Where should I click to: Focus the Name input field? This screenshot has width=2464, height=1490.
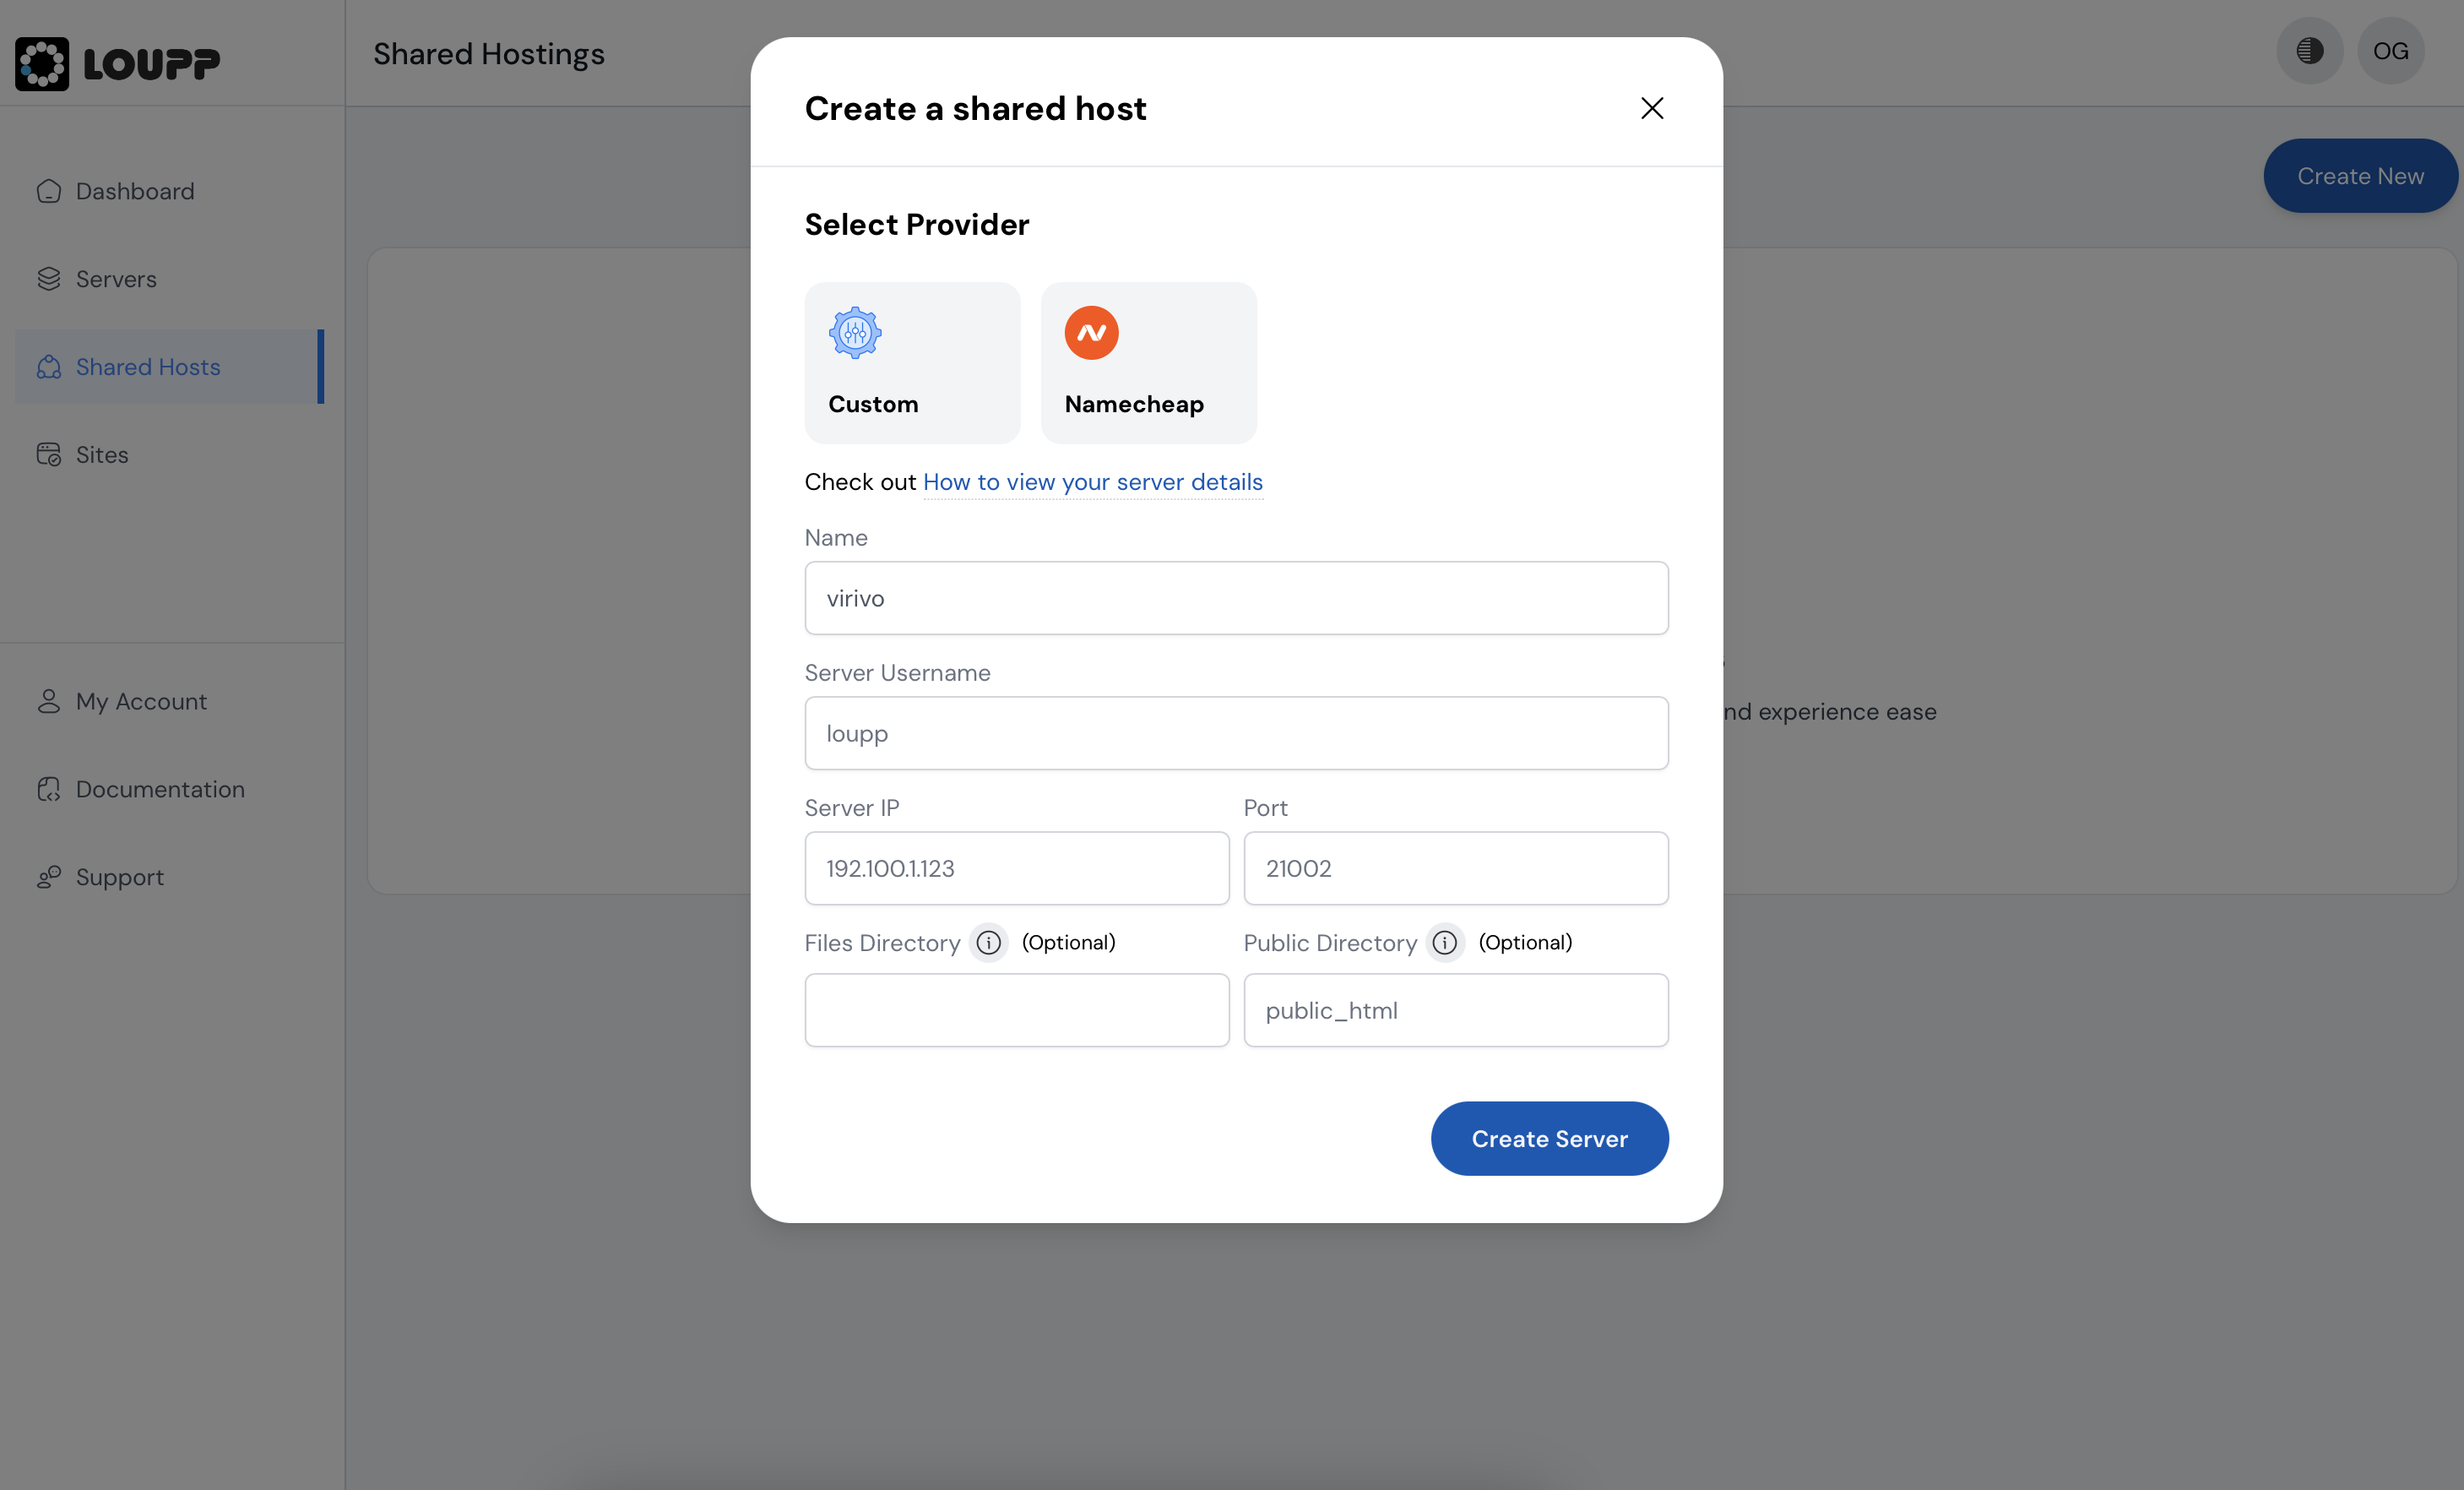1236,598
